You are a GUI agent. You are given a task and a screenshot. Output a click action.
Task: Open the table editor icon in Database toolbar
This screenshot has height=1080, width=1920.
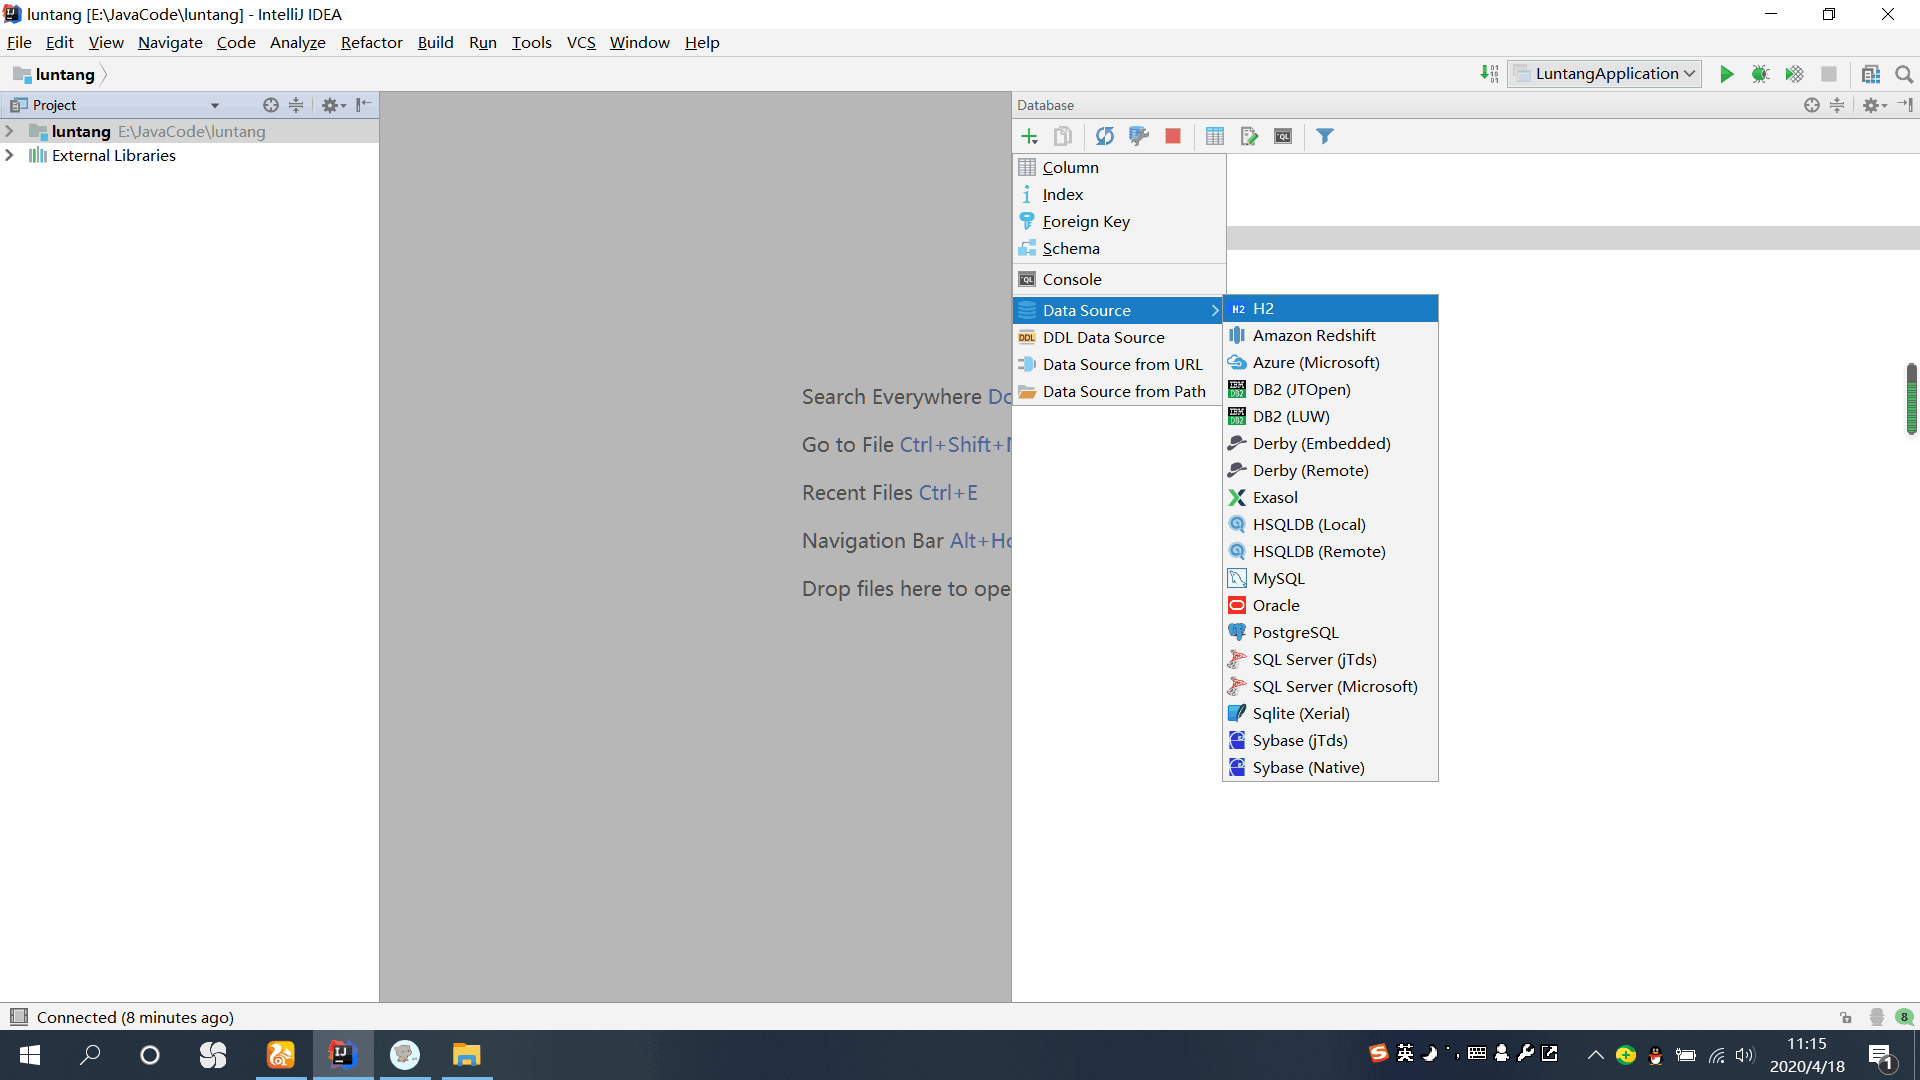tap(1215, 137)
